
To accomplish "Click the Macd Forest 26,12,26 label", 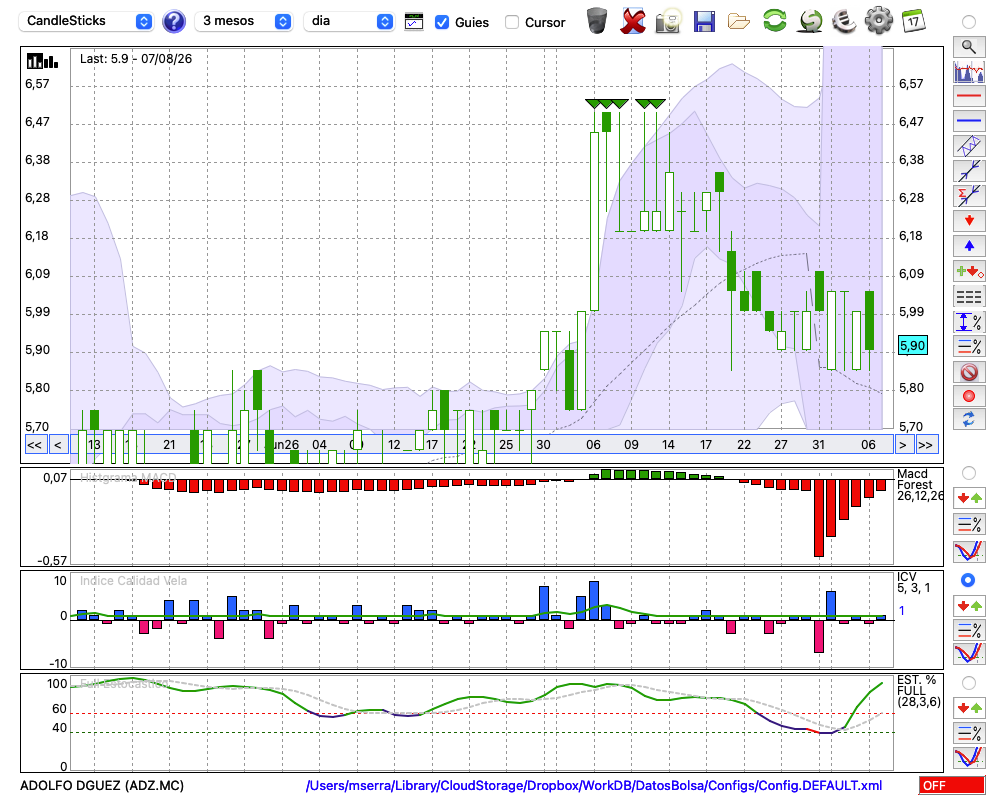I will point(919,485).
